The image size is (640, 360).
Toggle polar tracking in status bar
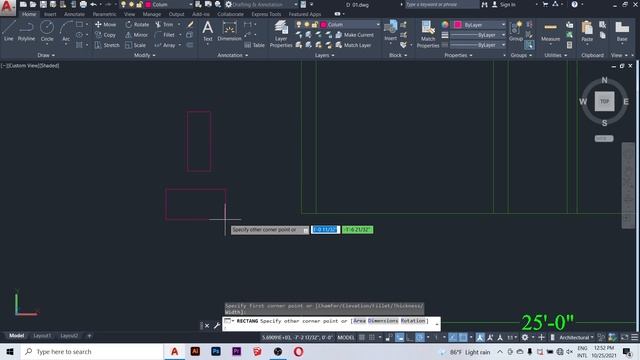click(420, 337)
